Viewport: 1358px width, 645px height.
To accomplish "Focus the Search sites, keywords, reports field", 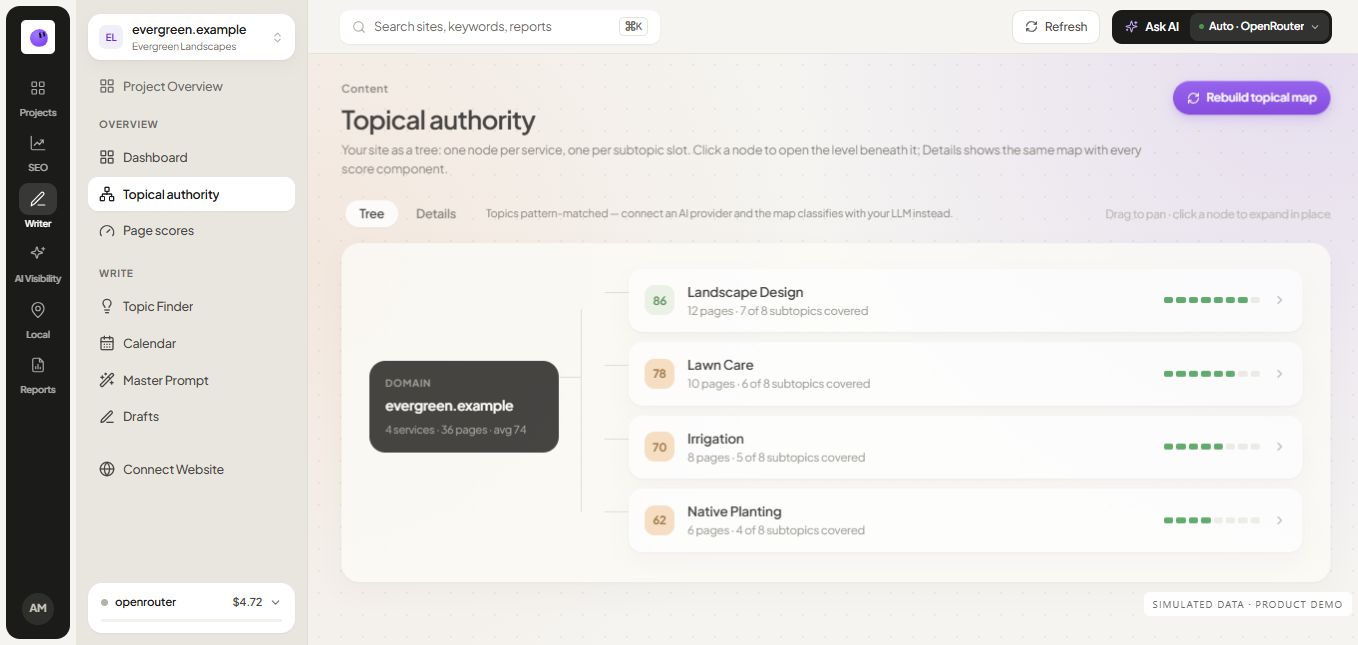I will [x=500, y=27].
